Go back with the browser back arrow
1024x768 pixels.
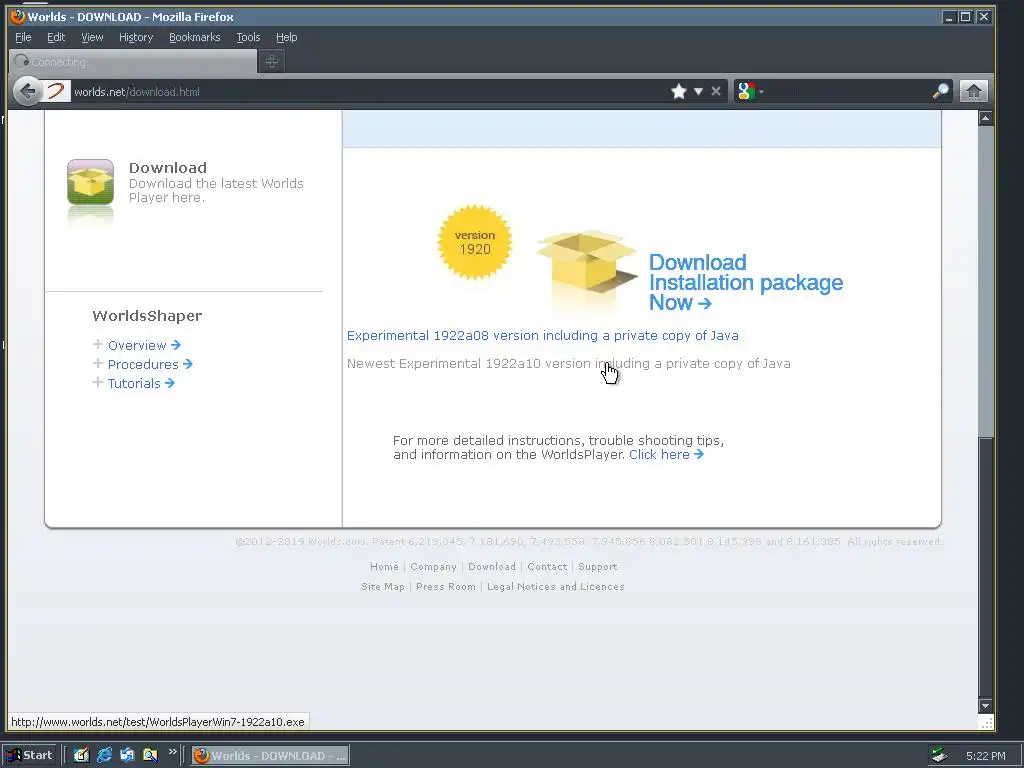coord(27,91)
